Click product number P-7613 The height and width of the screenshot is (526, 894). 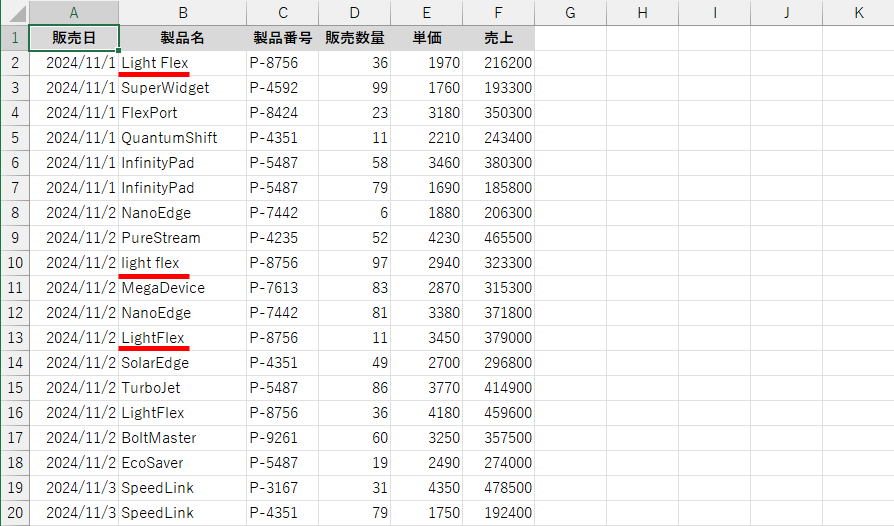283,288
